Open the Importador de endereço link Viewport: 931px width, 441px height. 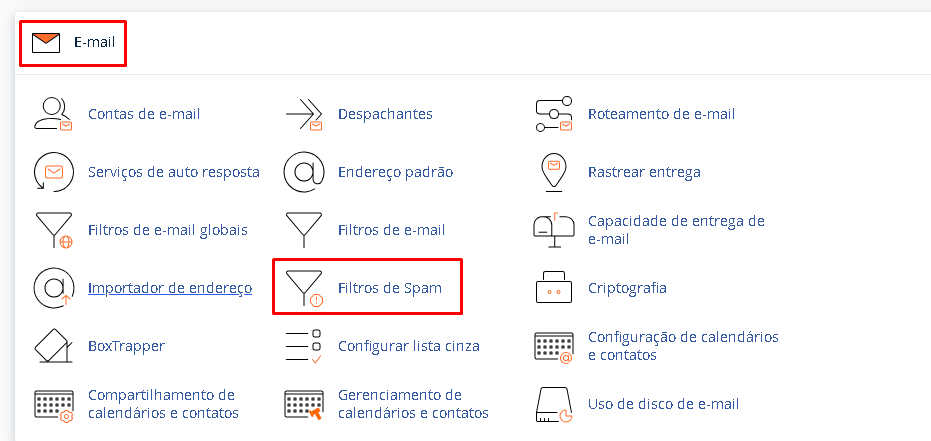170,288
